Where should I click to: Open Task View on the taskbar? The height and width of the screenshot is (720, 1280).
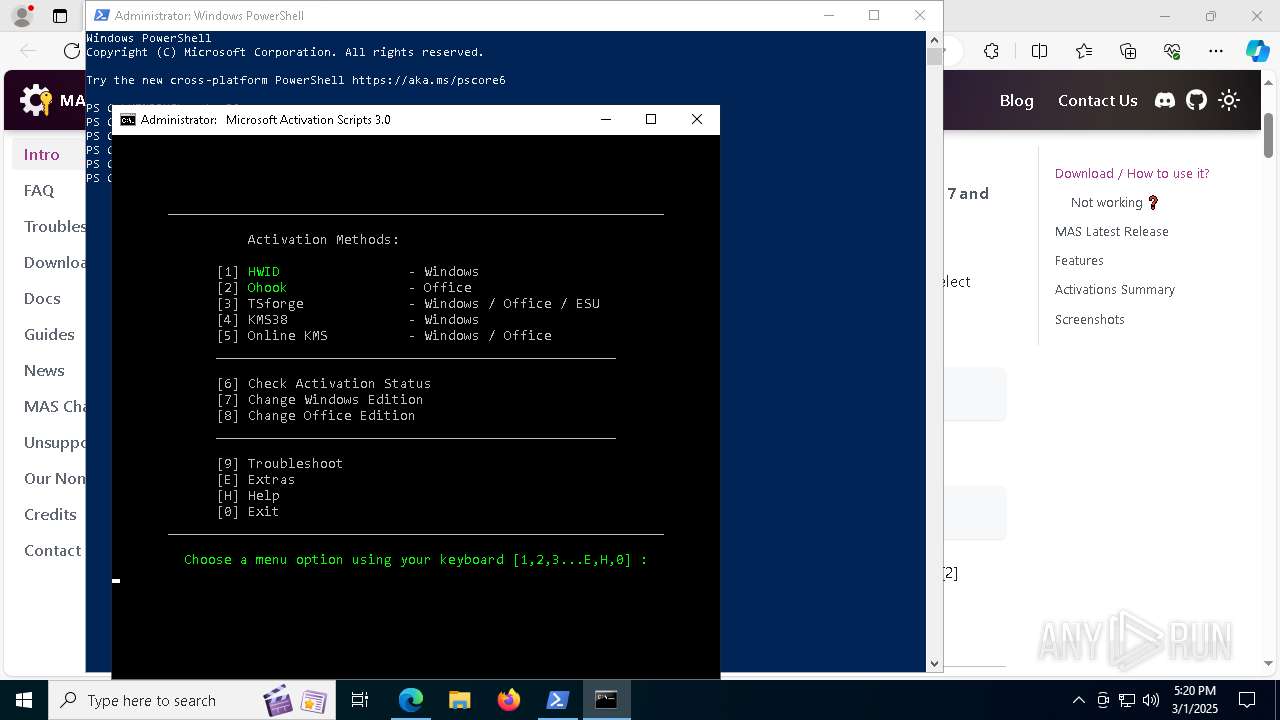pyautogui.click(x=360, y=700)
